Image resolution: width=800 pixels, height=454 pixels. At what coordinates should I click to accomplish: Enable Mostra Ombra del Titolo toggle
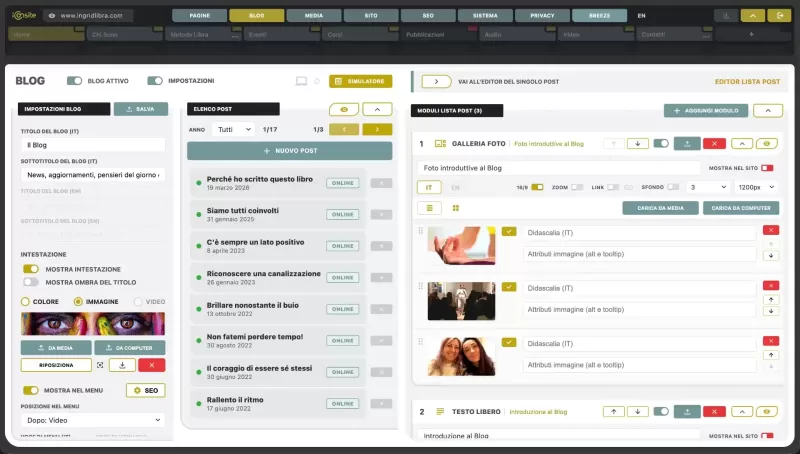click(31, 282)
